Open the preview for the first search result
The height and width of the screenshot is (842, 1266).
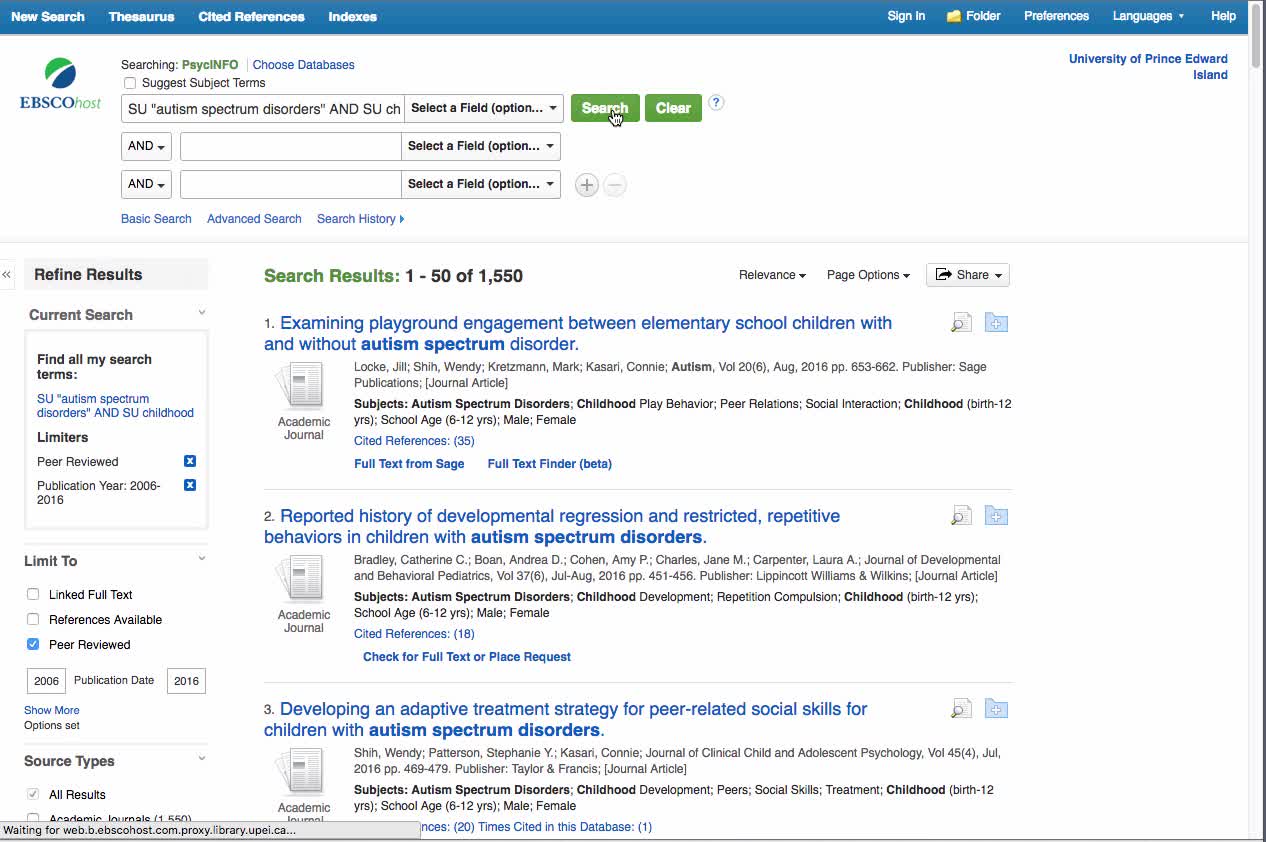pyautogui.click(x=960, y=322)
